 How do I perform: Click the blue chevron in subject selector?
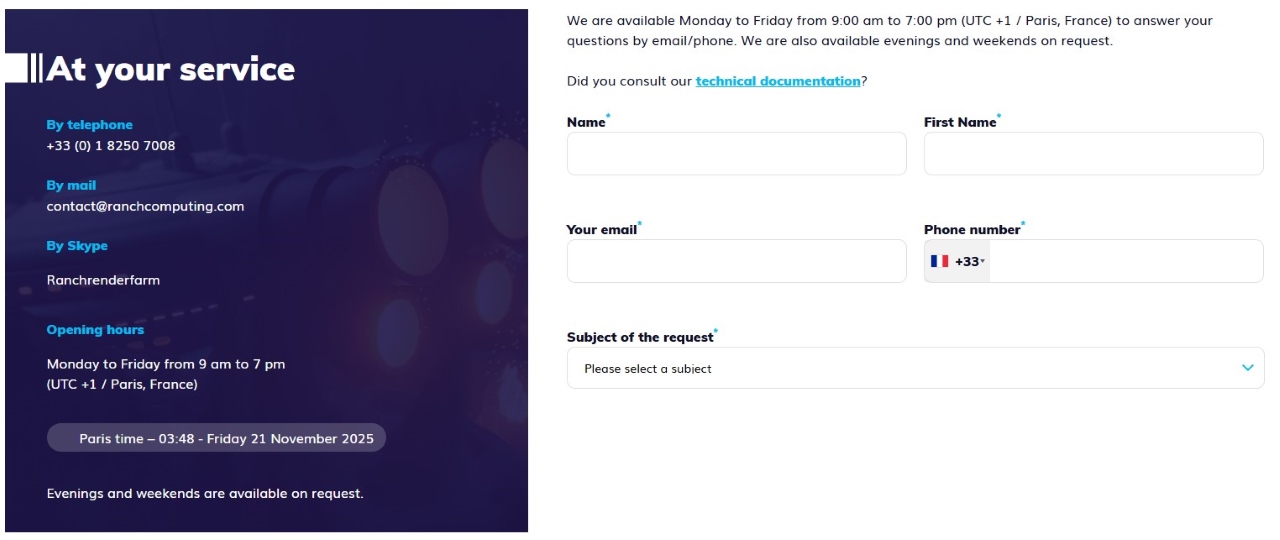coord(1247,368)
